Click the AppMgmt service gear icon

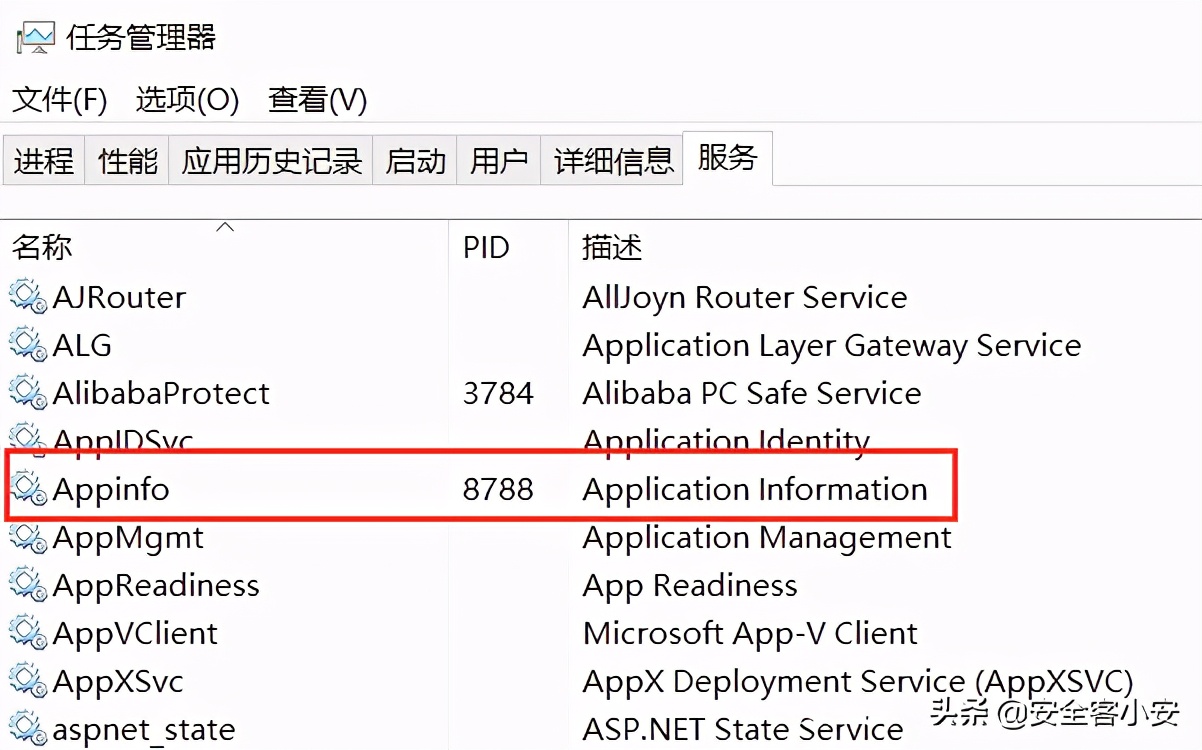pos(25,537)
